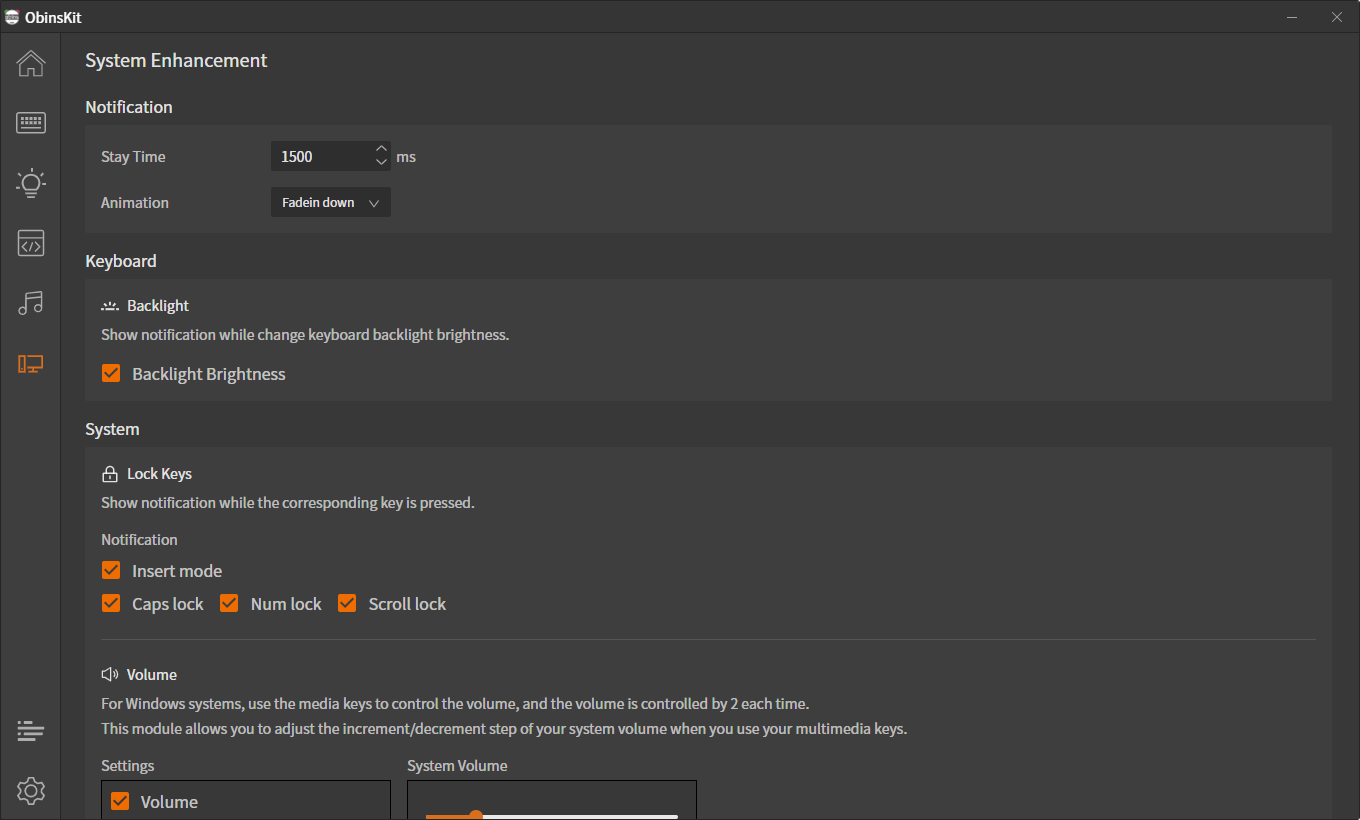The image size is (1360, 820).
Task: Click the 'Show notification while change keyboard backlight' text
Action: [305, 335]
